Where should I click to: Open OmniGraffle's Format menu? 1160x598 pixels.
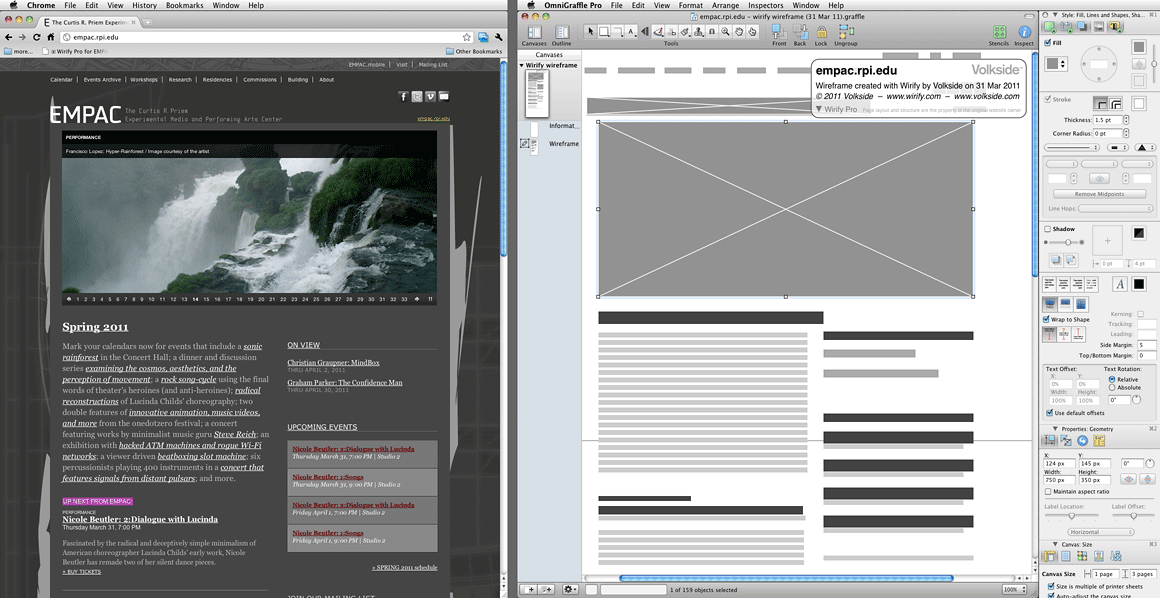(690, 5)
